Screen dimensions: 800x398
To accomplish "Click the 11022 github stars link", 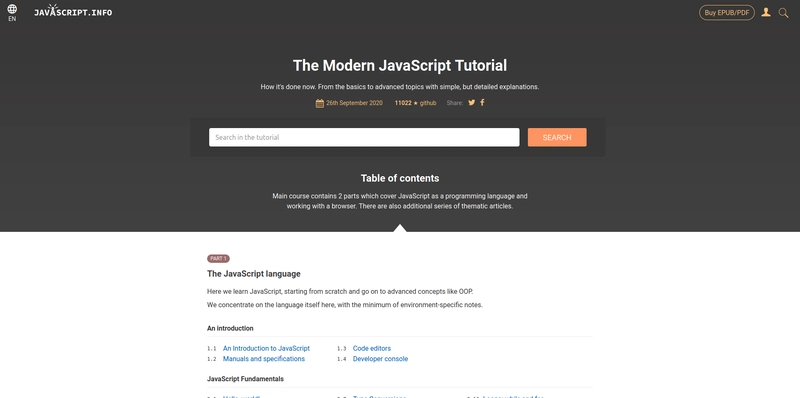I will (415, 103).
